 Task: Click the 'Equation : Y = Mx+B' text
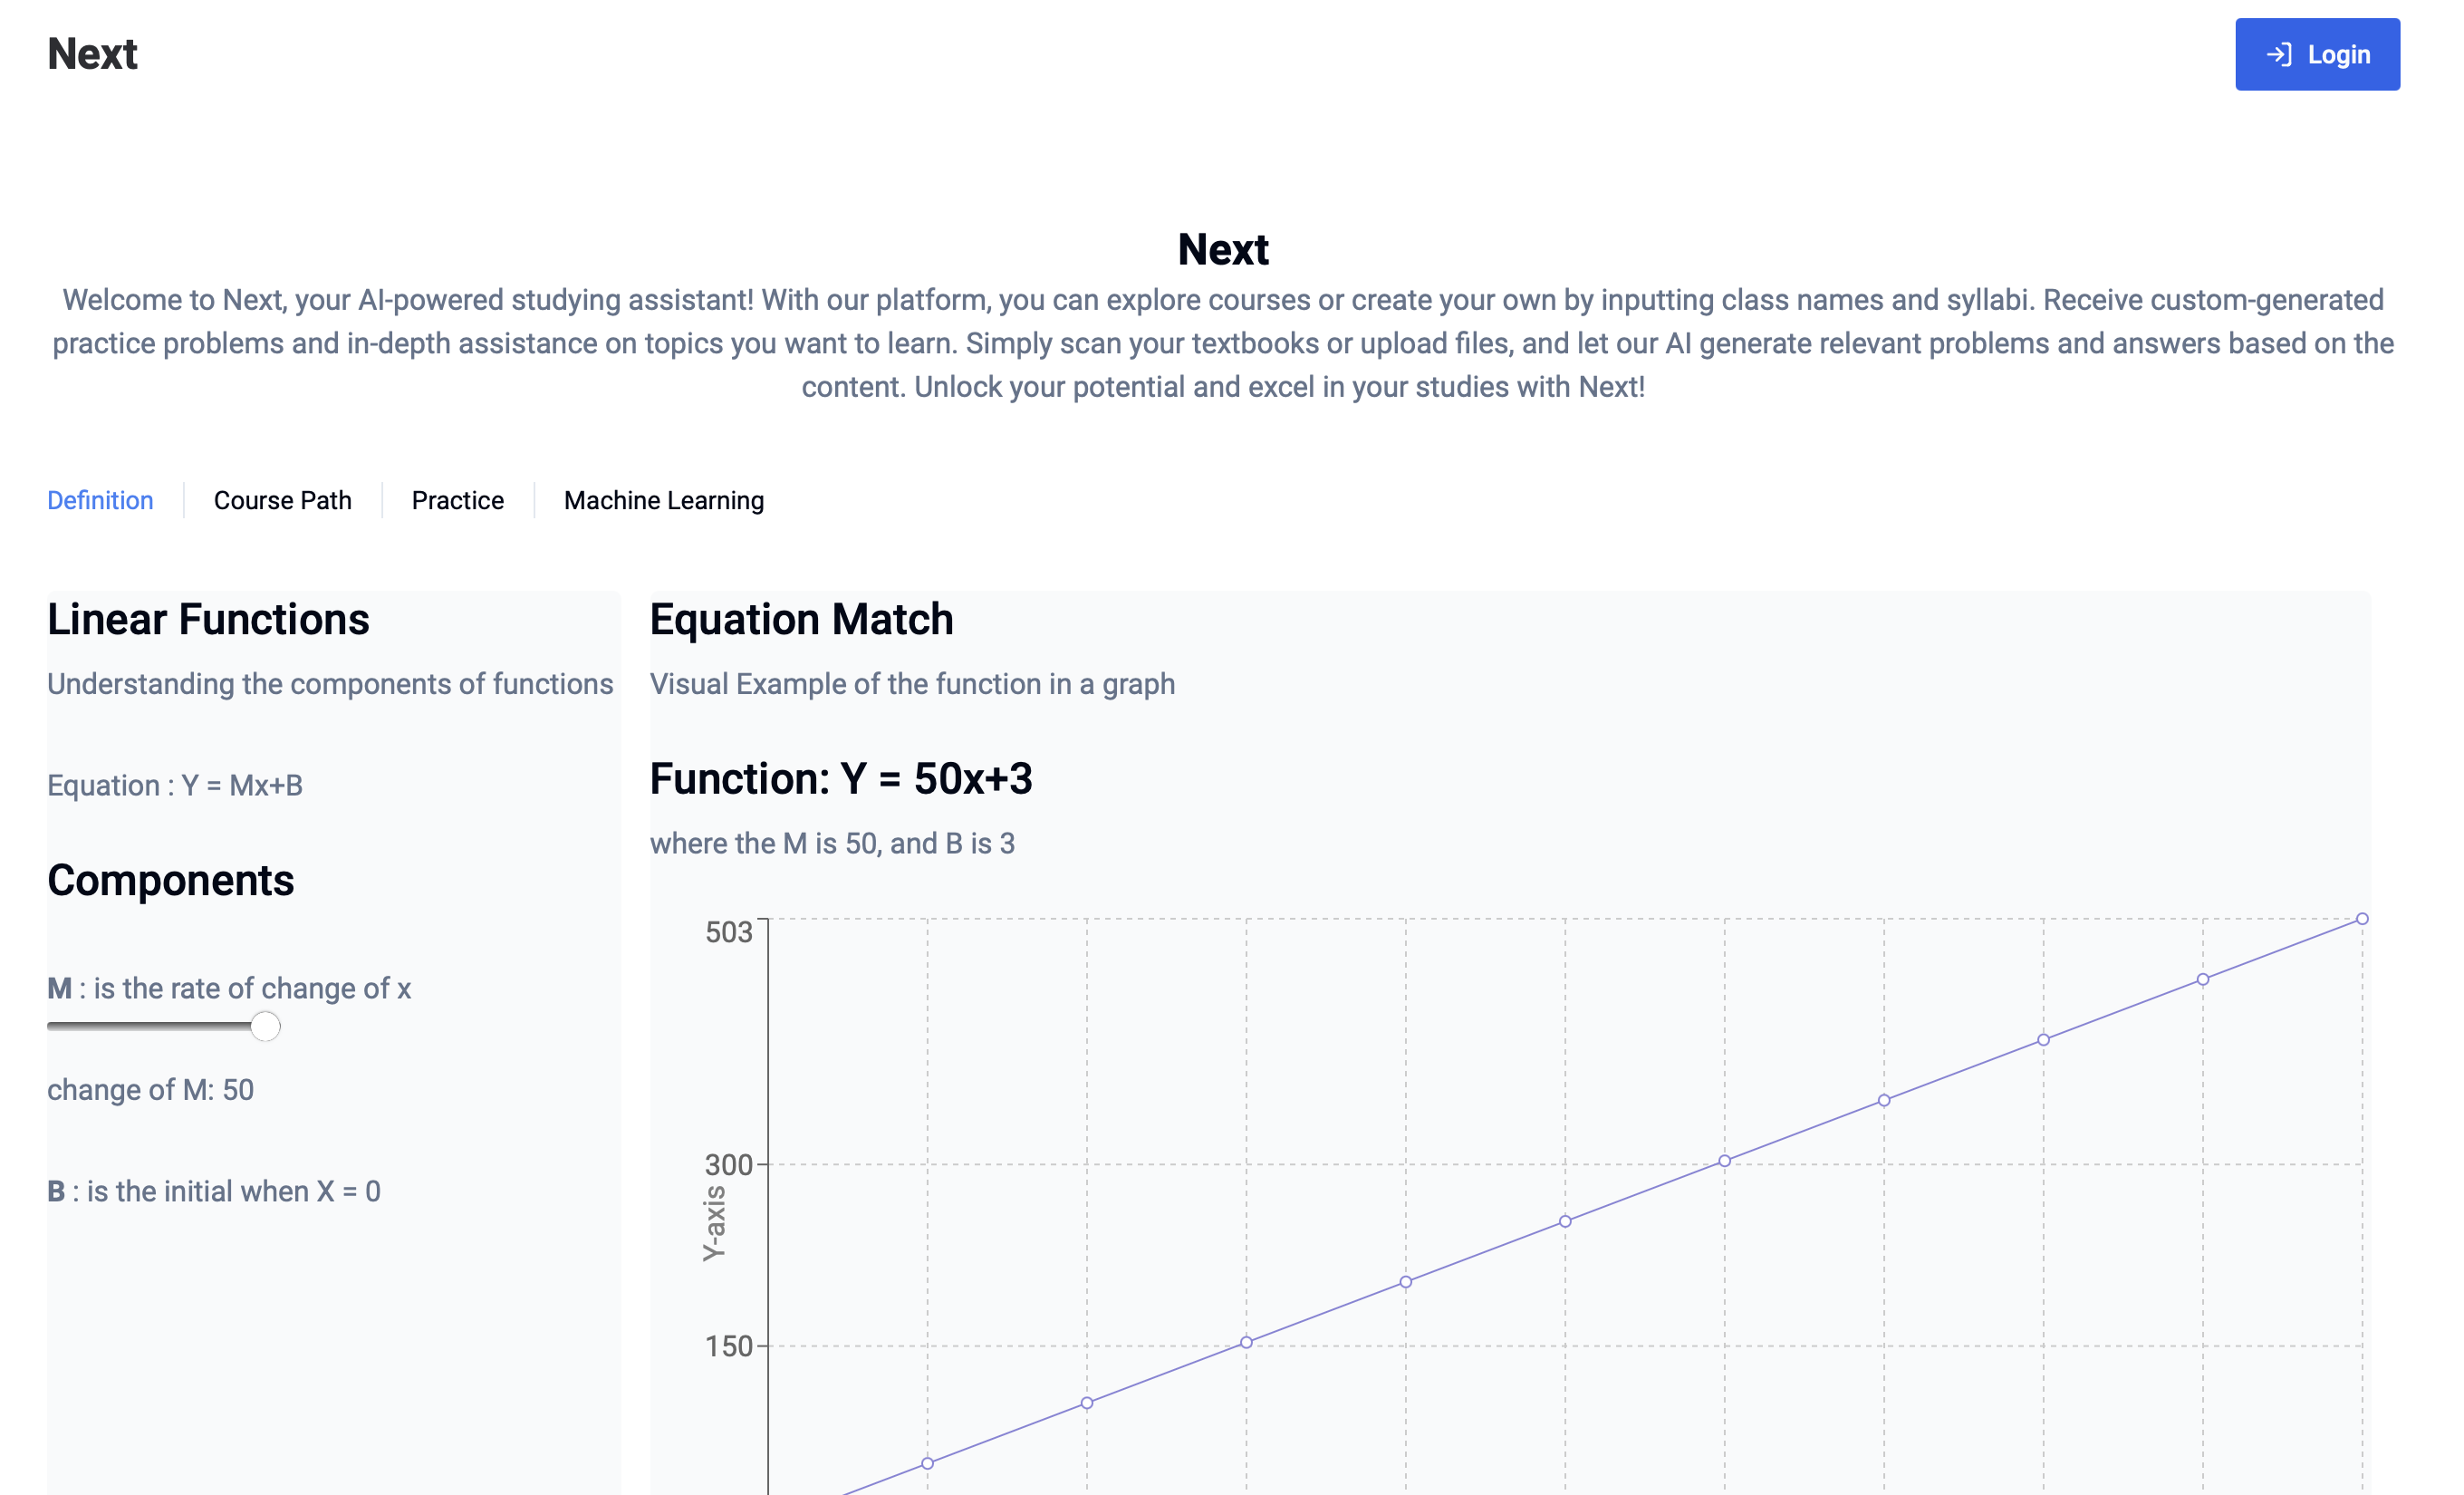click(175, 786)
